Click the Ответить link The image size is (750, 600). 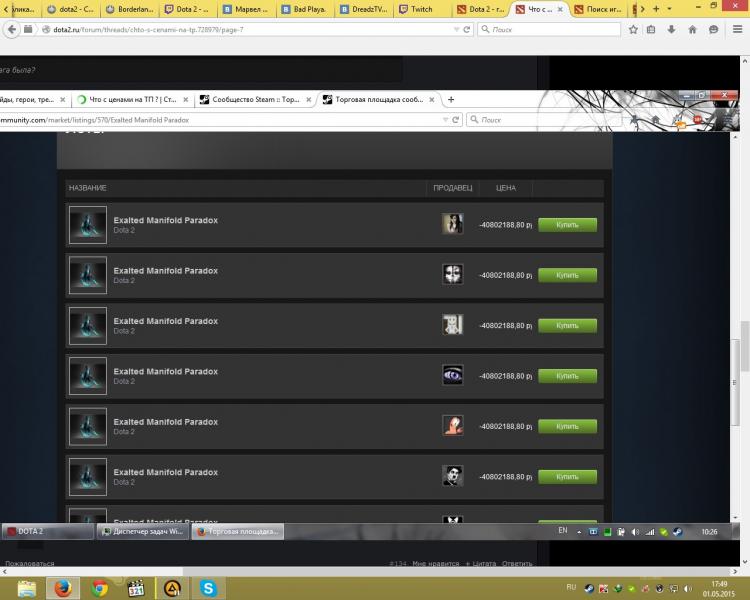click(517, 563)
